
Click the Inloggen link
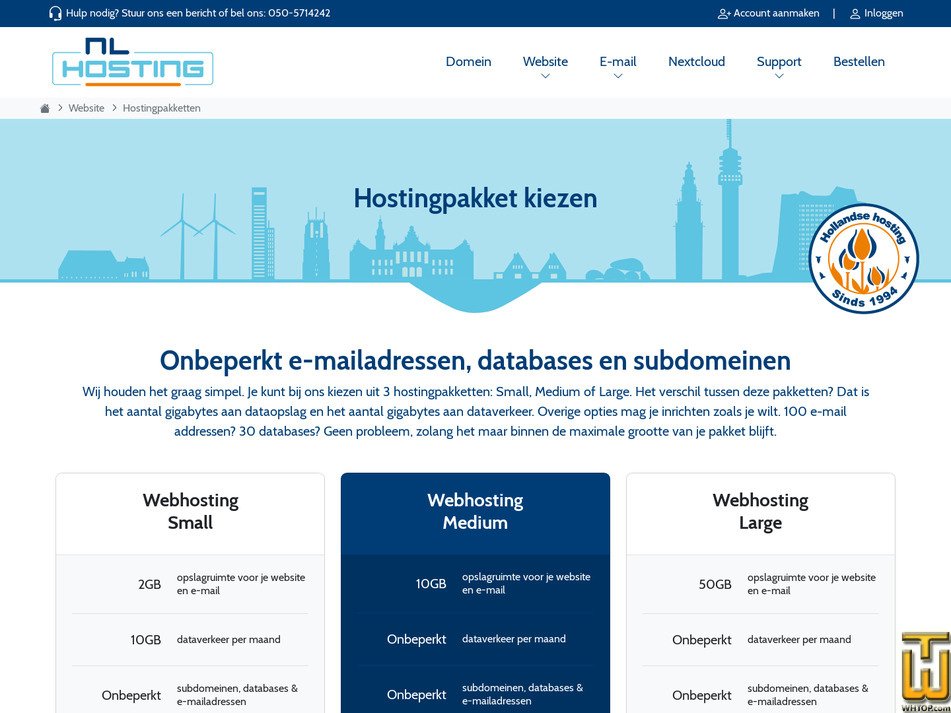point(884,13)
